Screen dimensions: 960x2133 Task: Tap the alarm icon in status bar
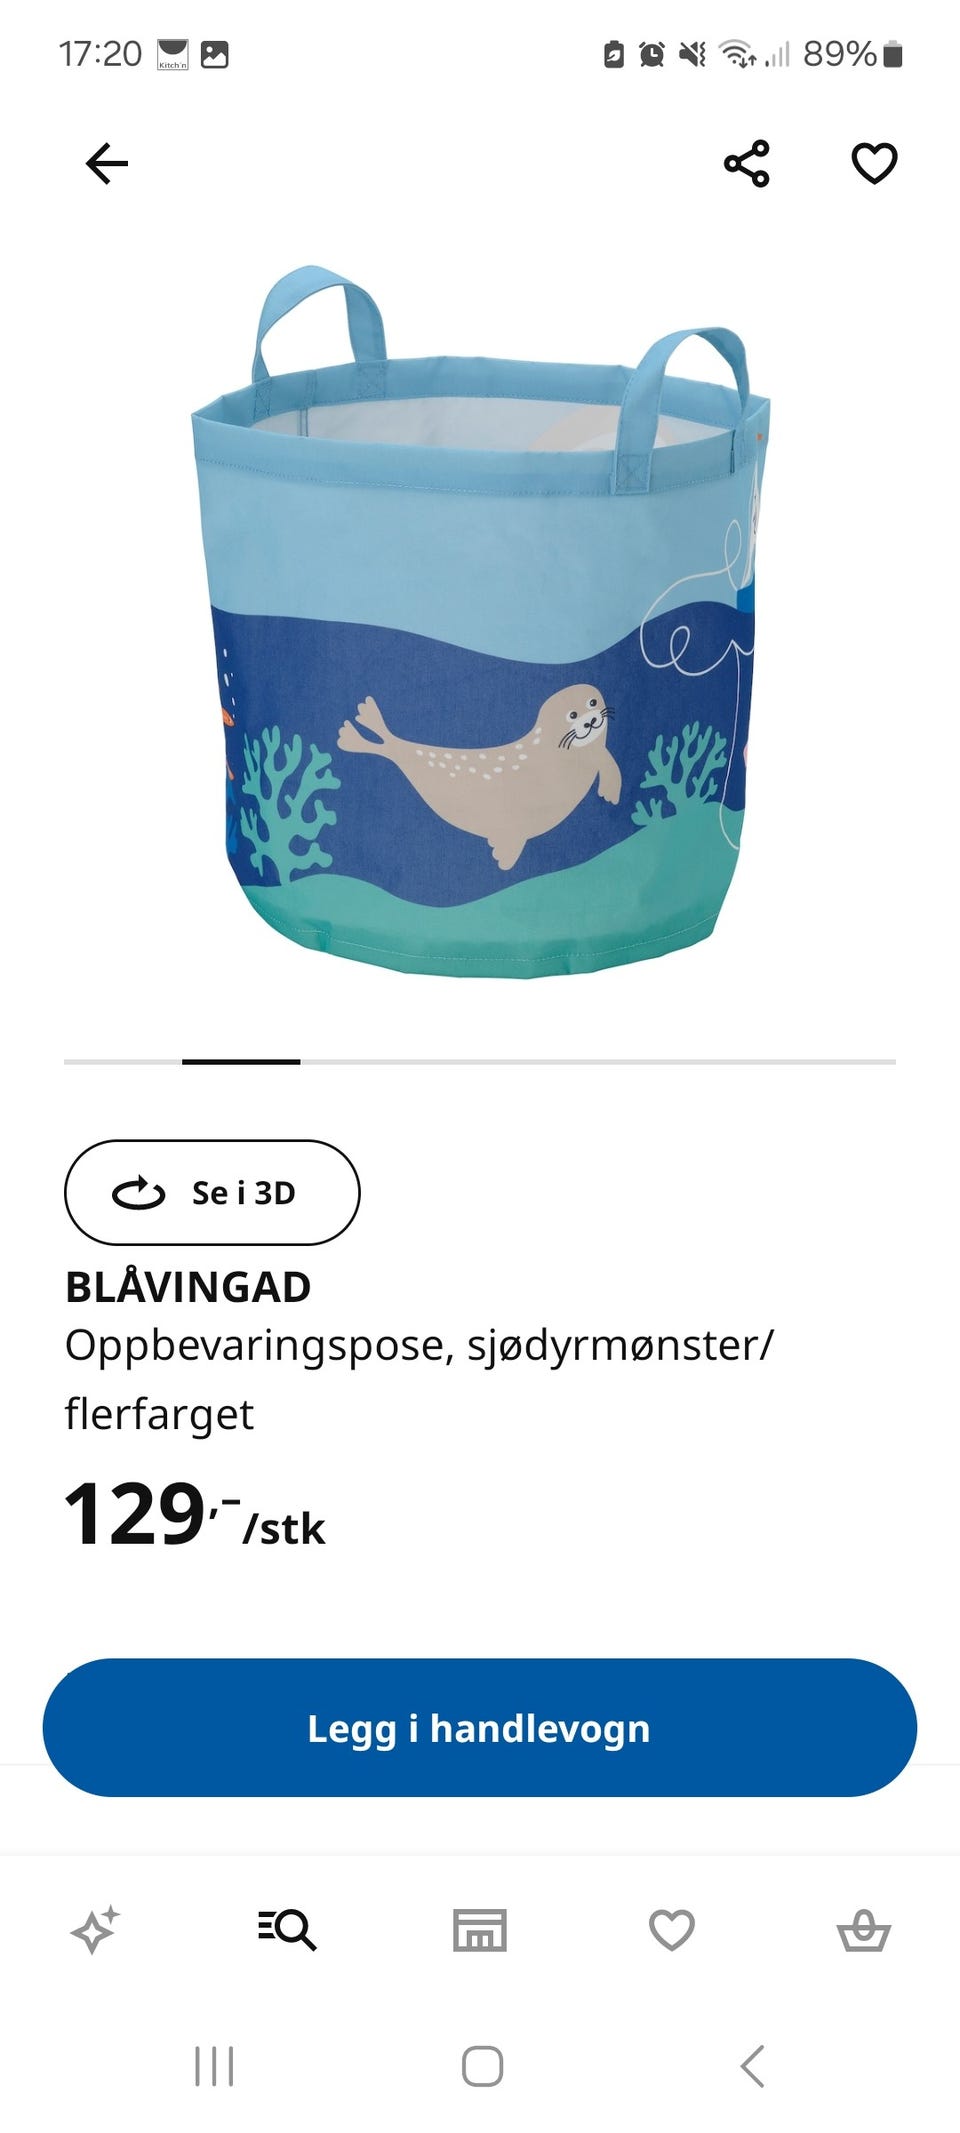pos(652,54)
